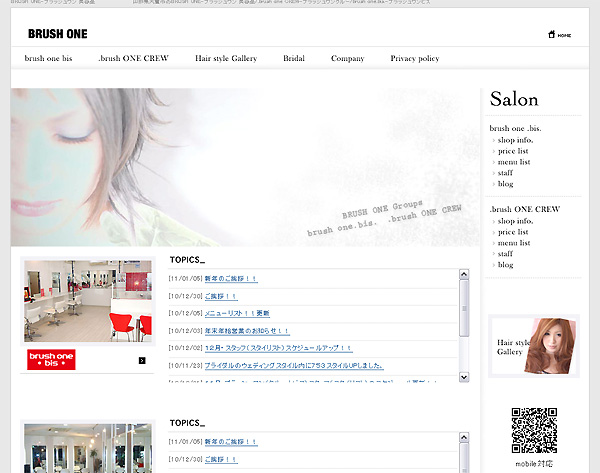Click the brush one .bis. sidebar heading
600x473 pixels.
click(515, 128)
